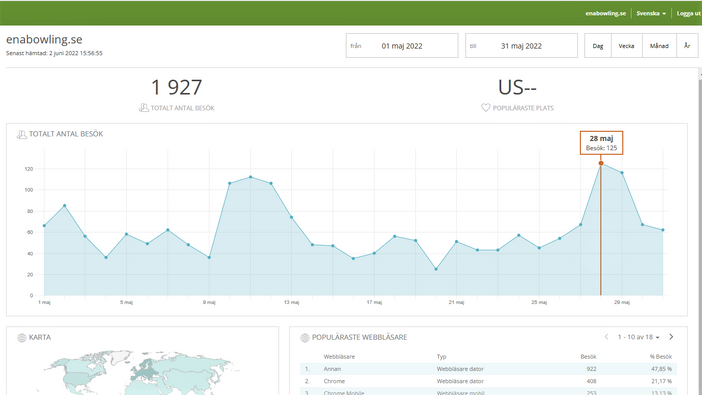Click the 21,17 % value
702x395 pixels.
(x=661, y=381)
